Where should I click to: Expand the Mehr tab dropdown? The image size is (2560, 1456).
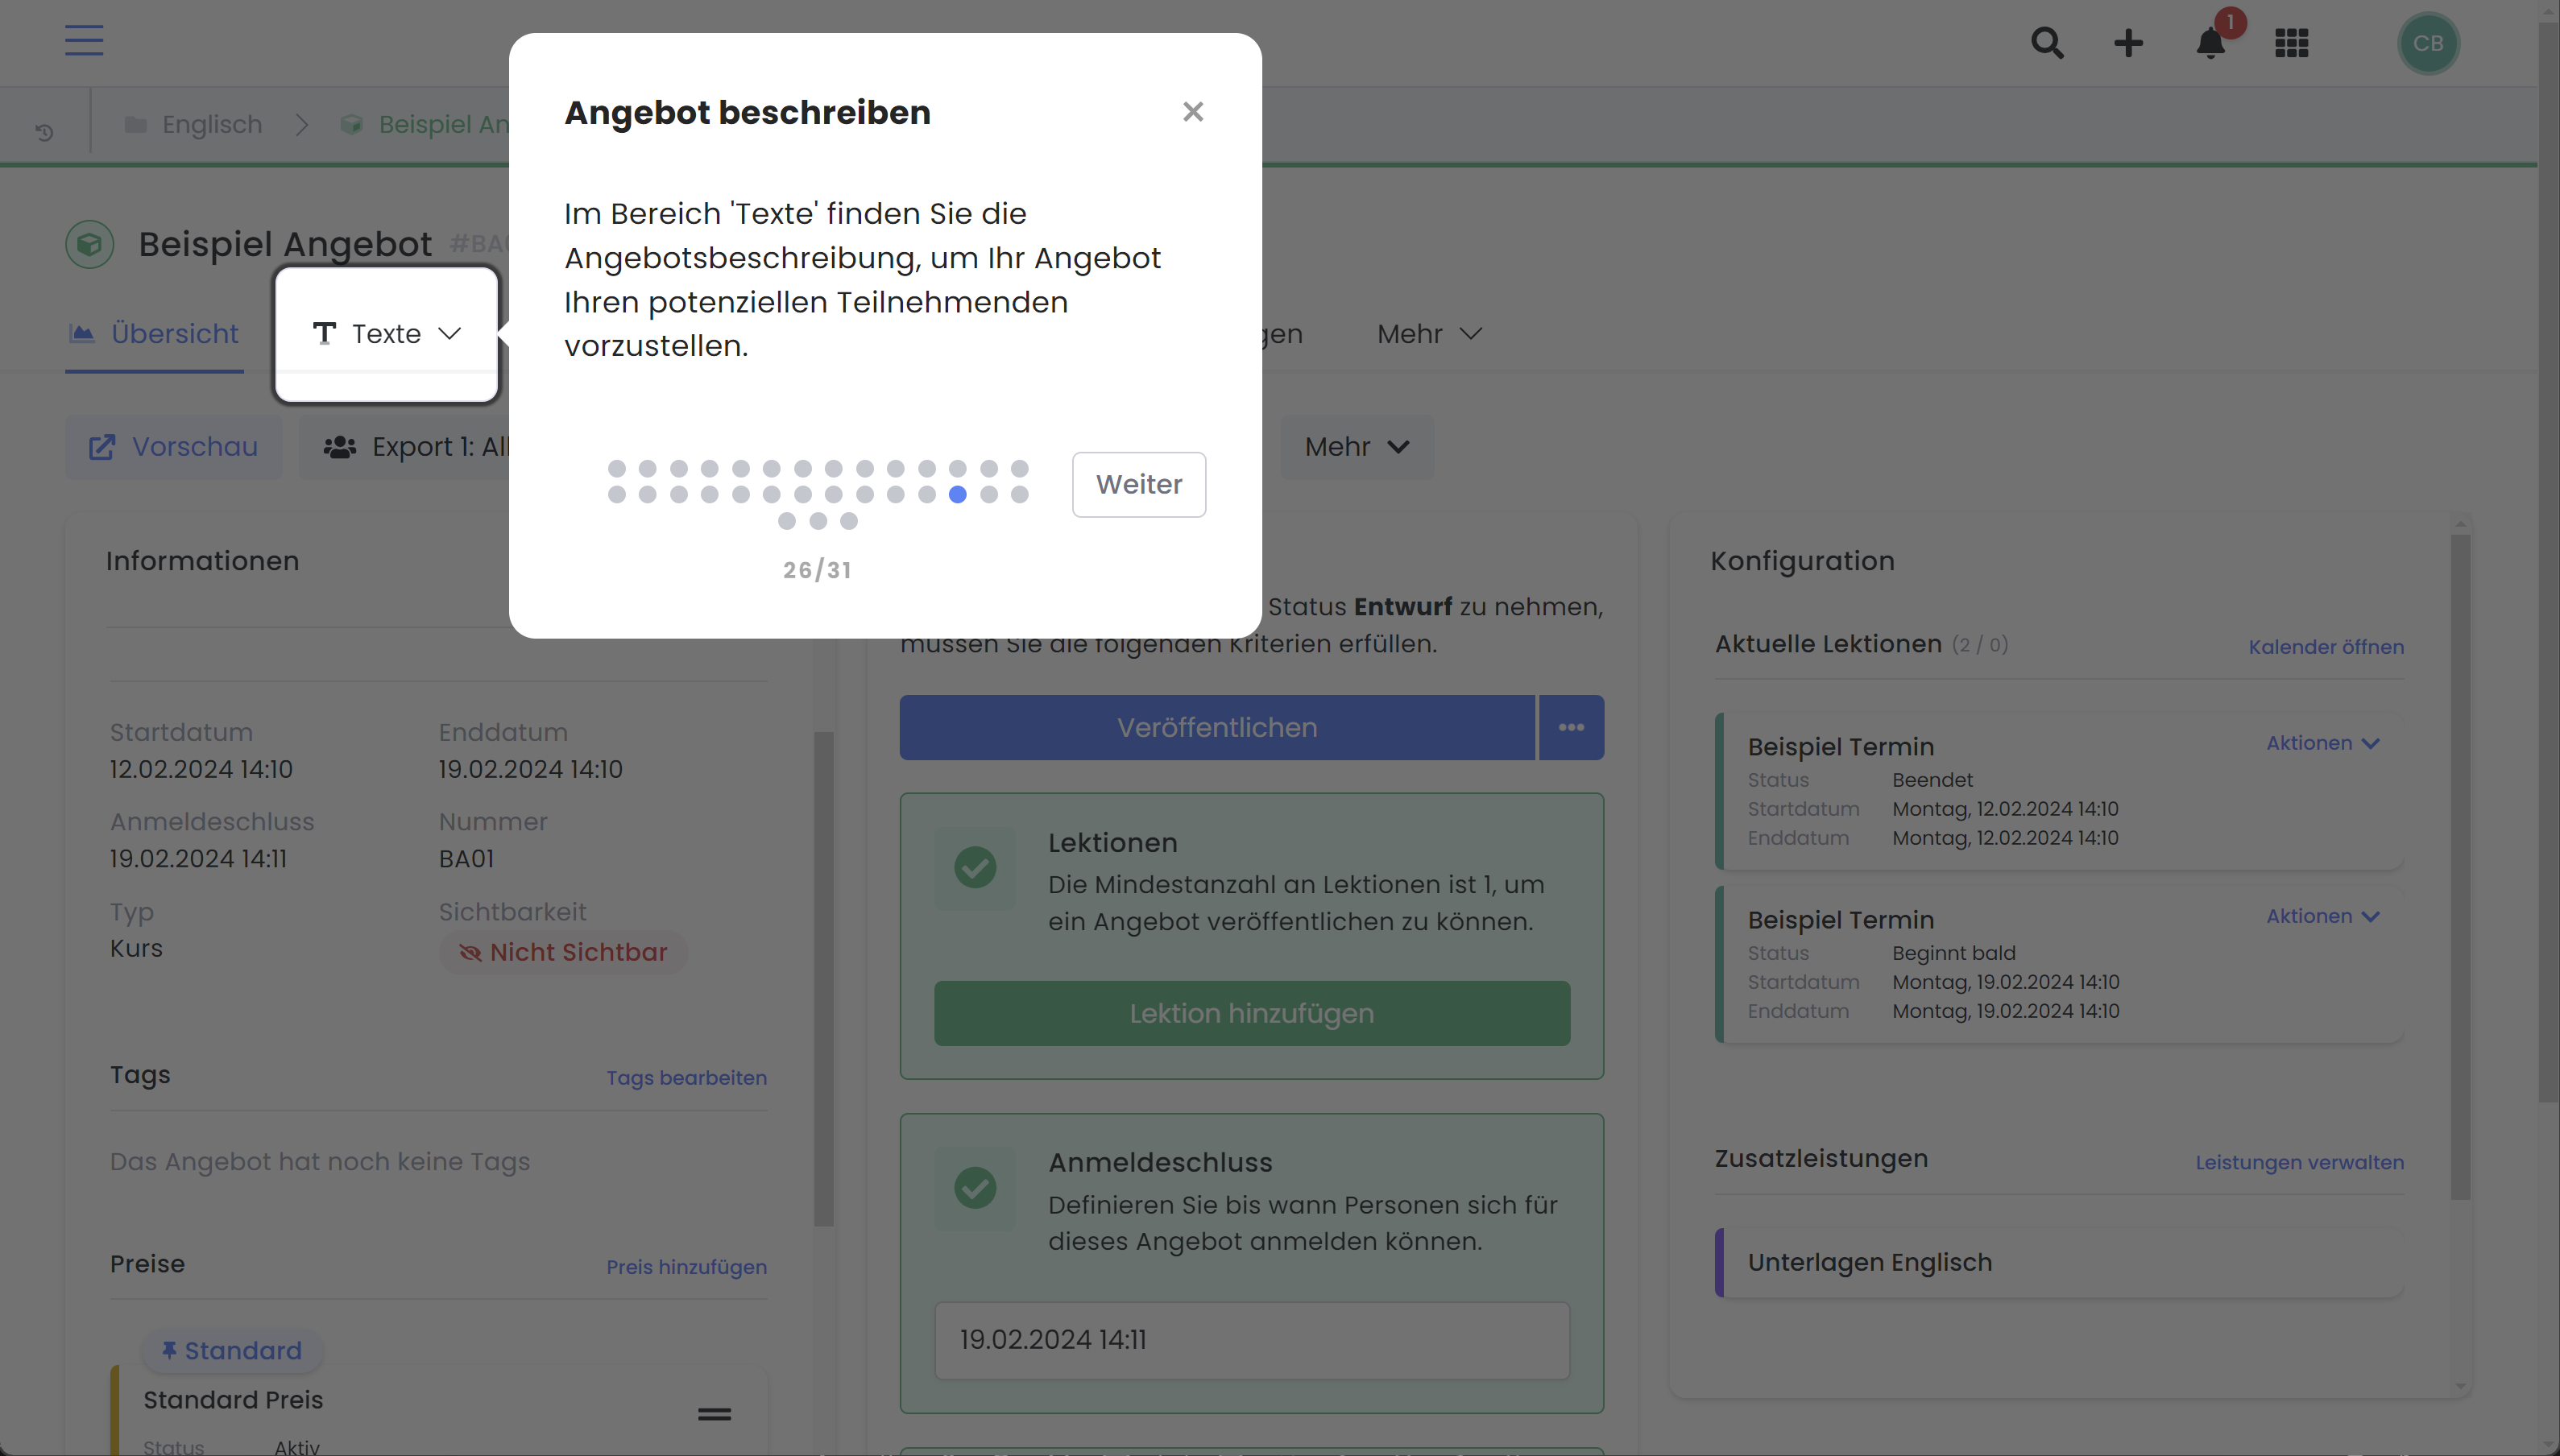[x=1429, y=333]
